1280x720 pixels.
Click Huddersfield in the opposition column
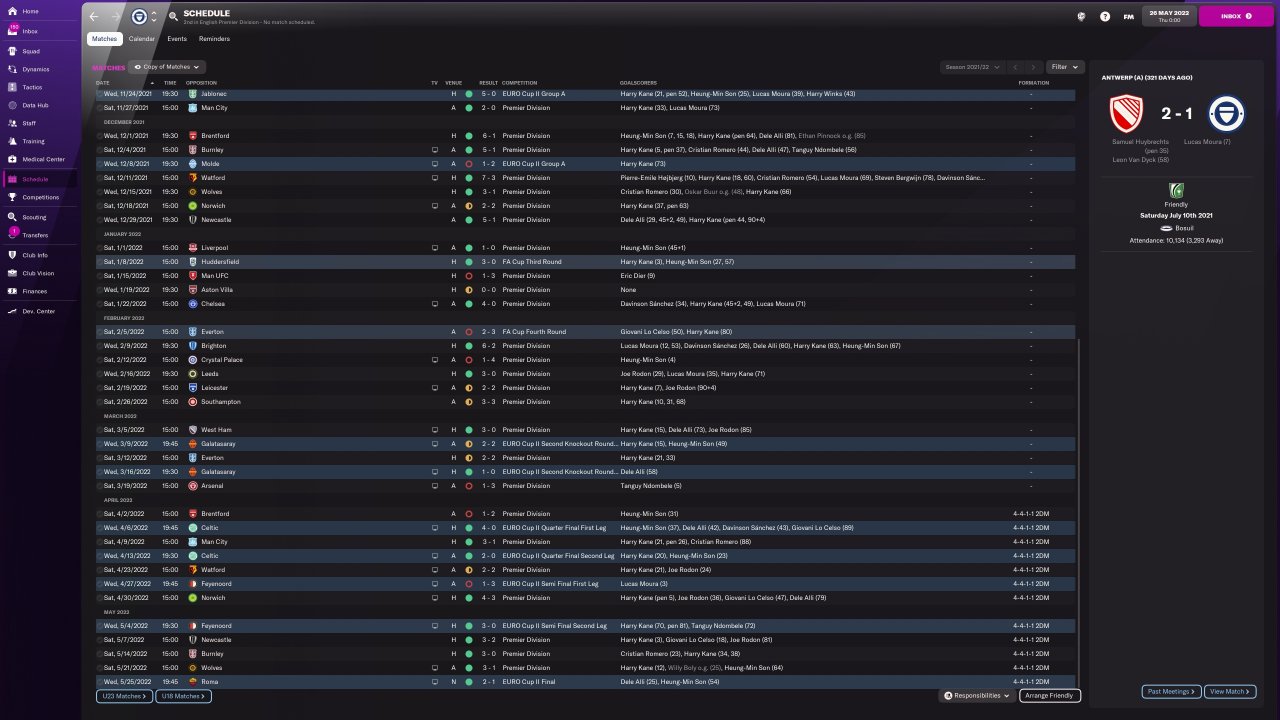[x=220, y=262]
